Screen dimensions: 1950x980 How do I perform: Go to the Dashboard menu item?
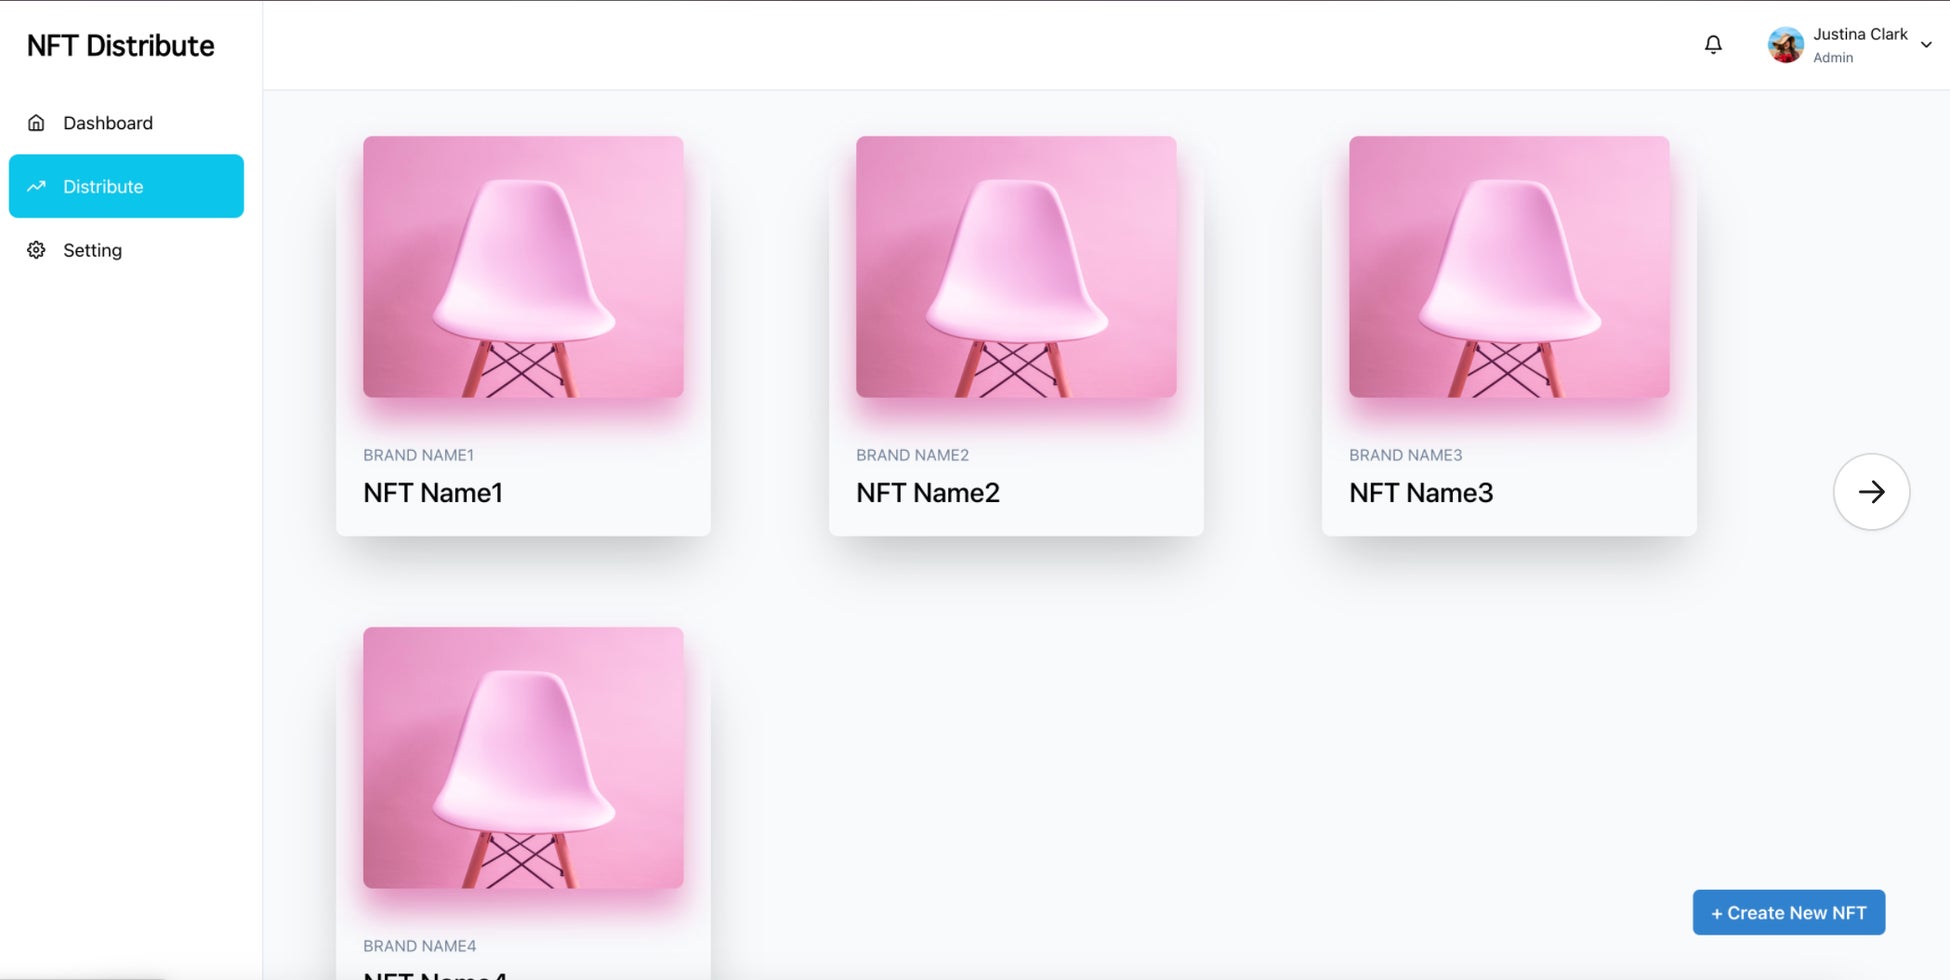coord(126,123)
